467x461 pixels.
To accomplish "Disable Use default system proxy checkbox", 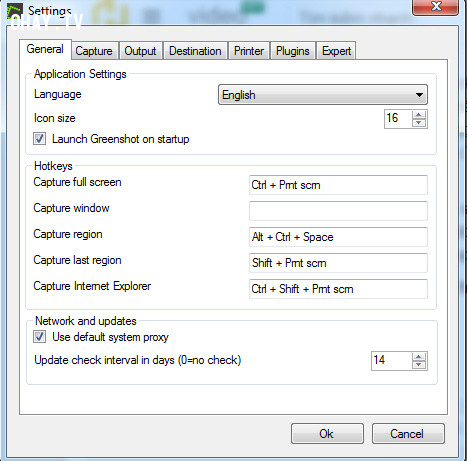I will click(x=39, y=336).
